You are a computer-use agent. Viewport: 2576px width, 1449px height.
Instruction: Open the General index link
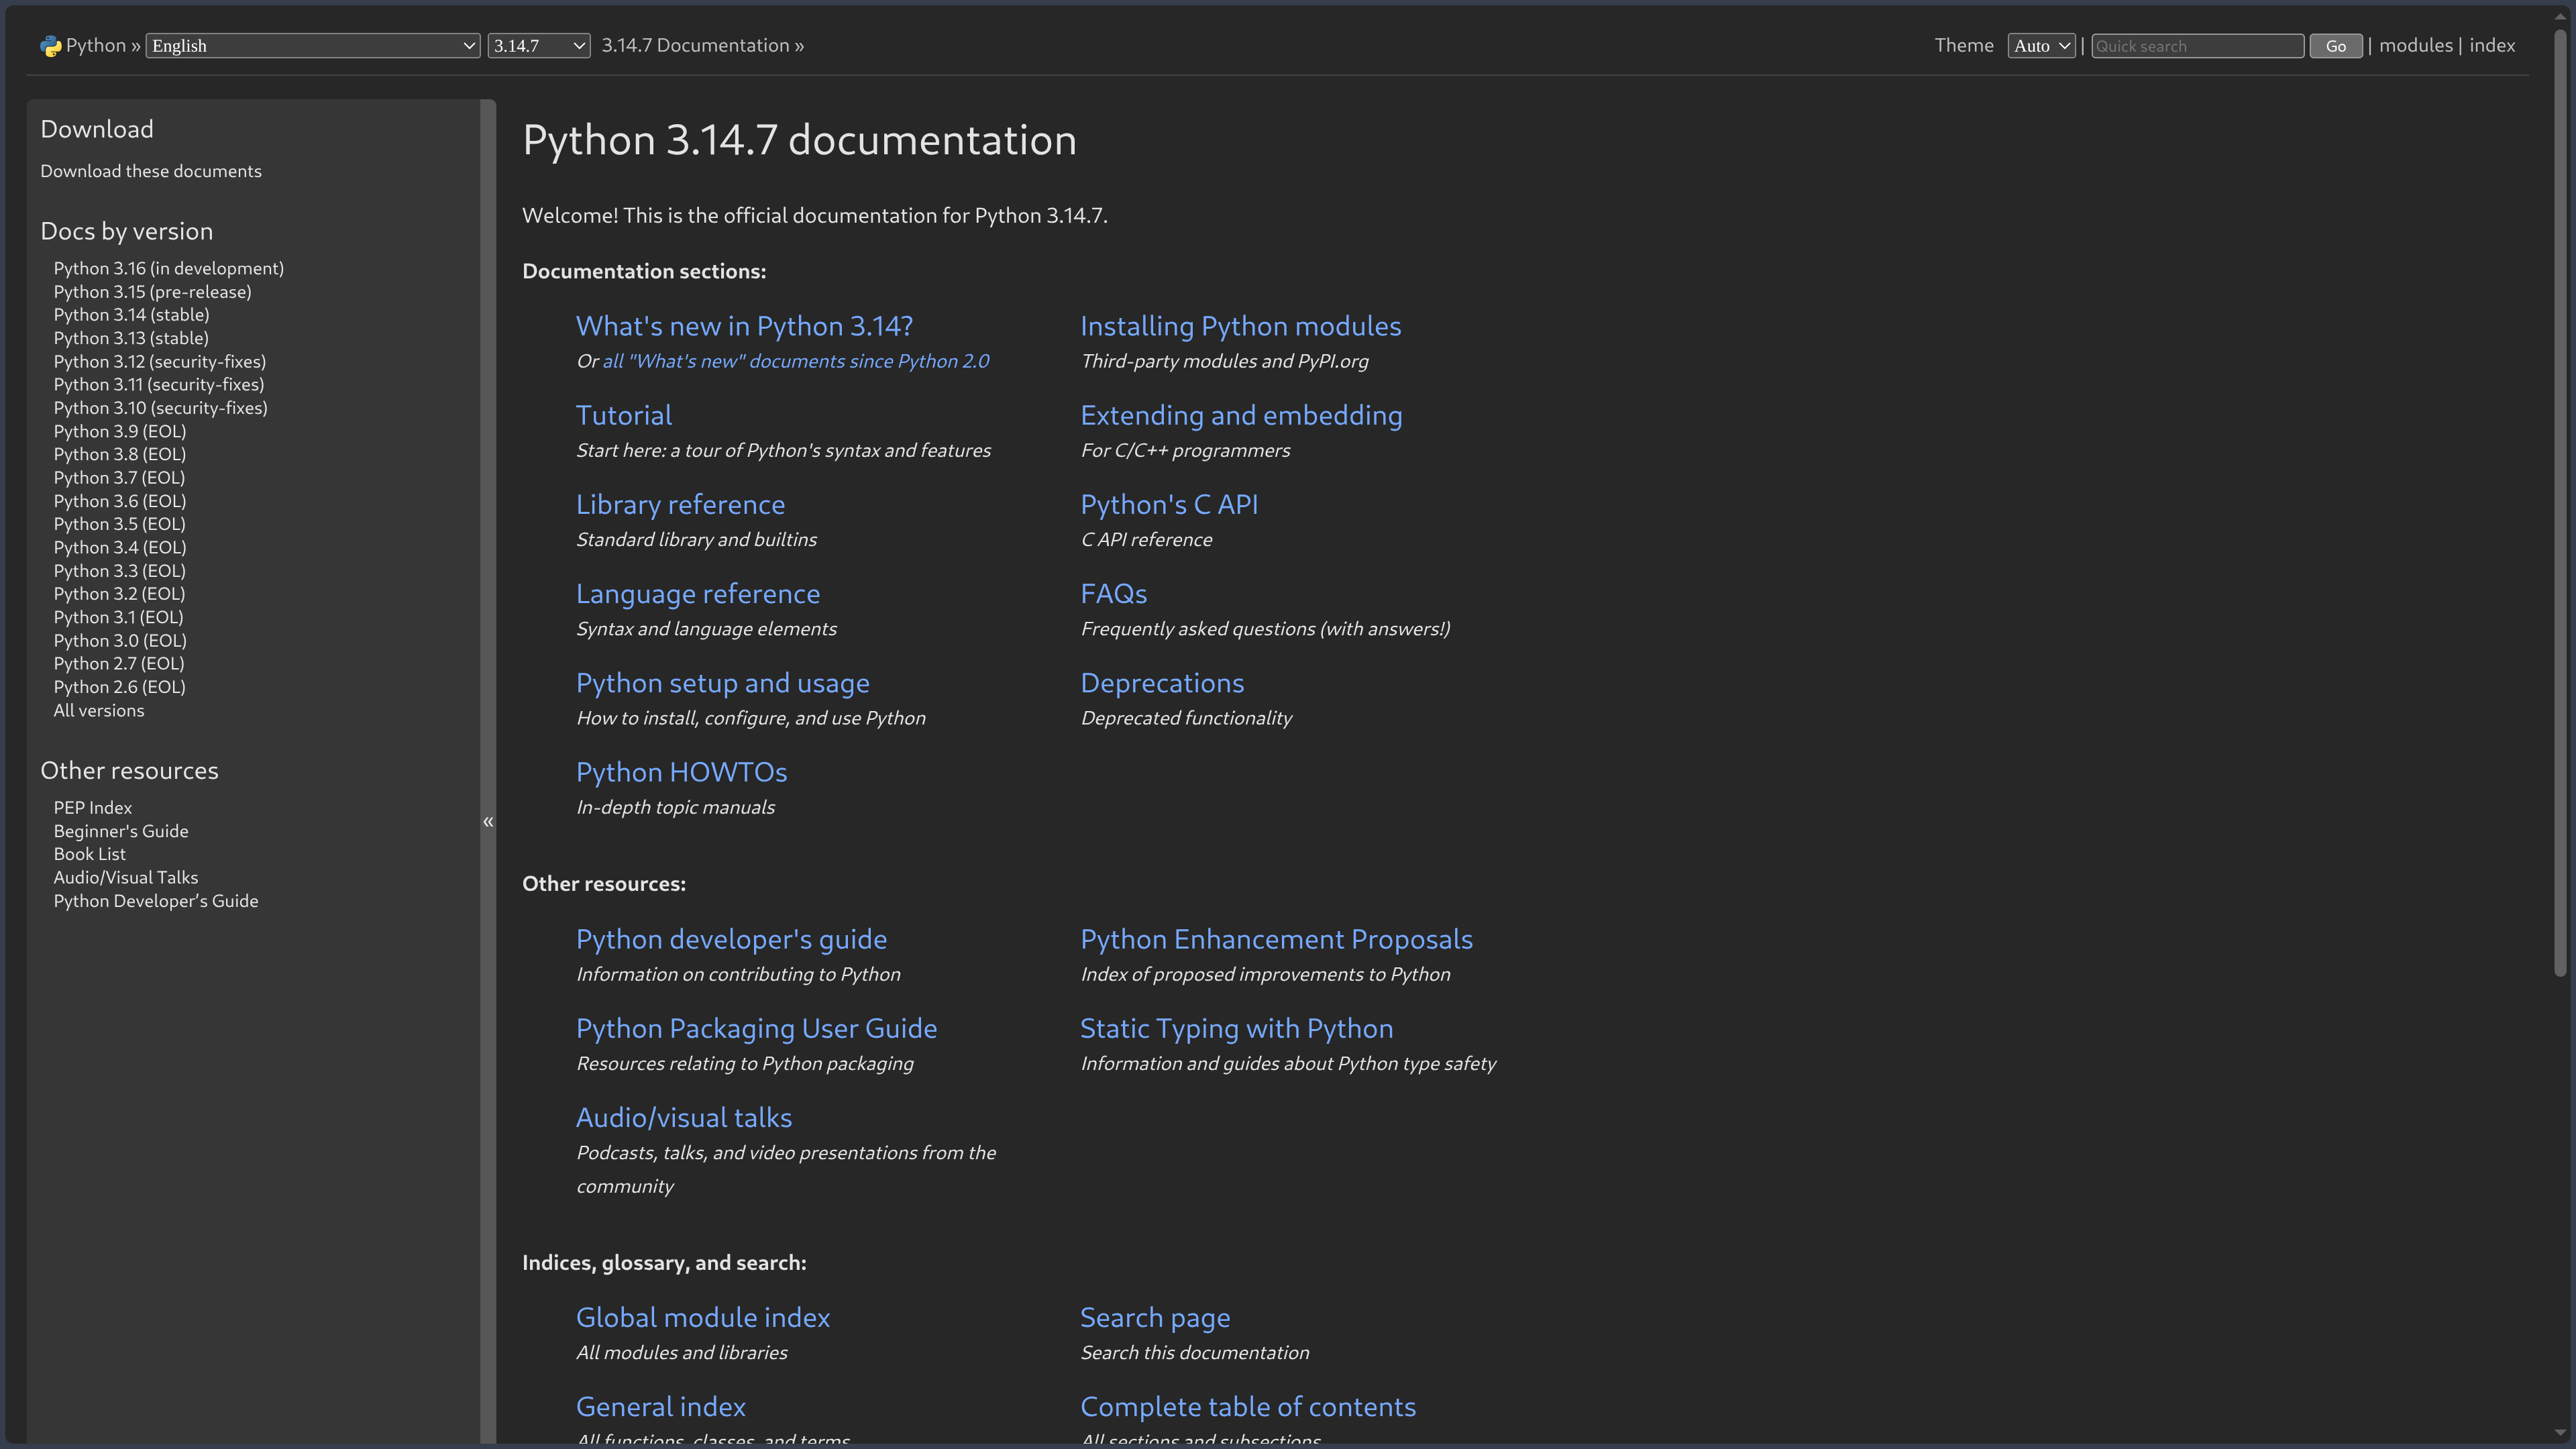[x=661, y=1406]
